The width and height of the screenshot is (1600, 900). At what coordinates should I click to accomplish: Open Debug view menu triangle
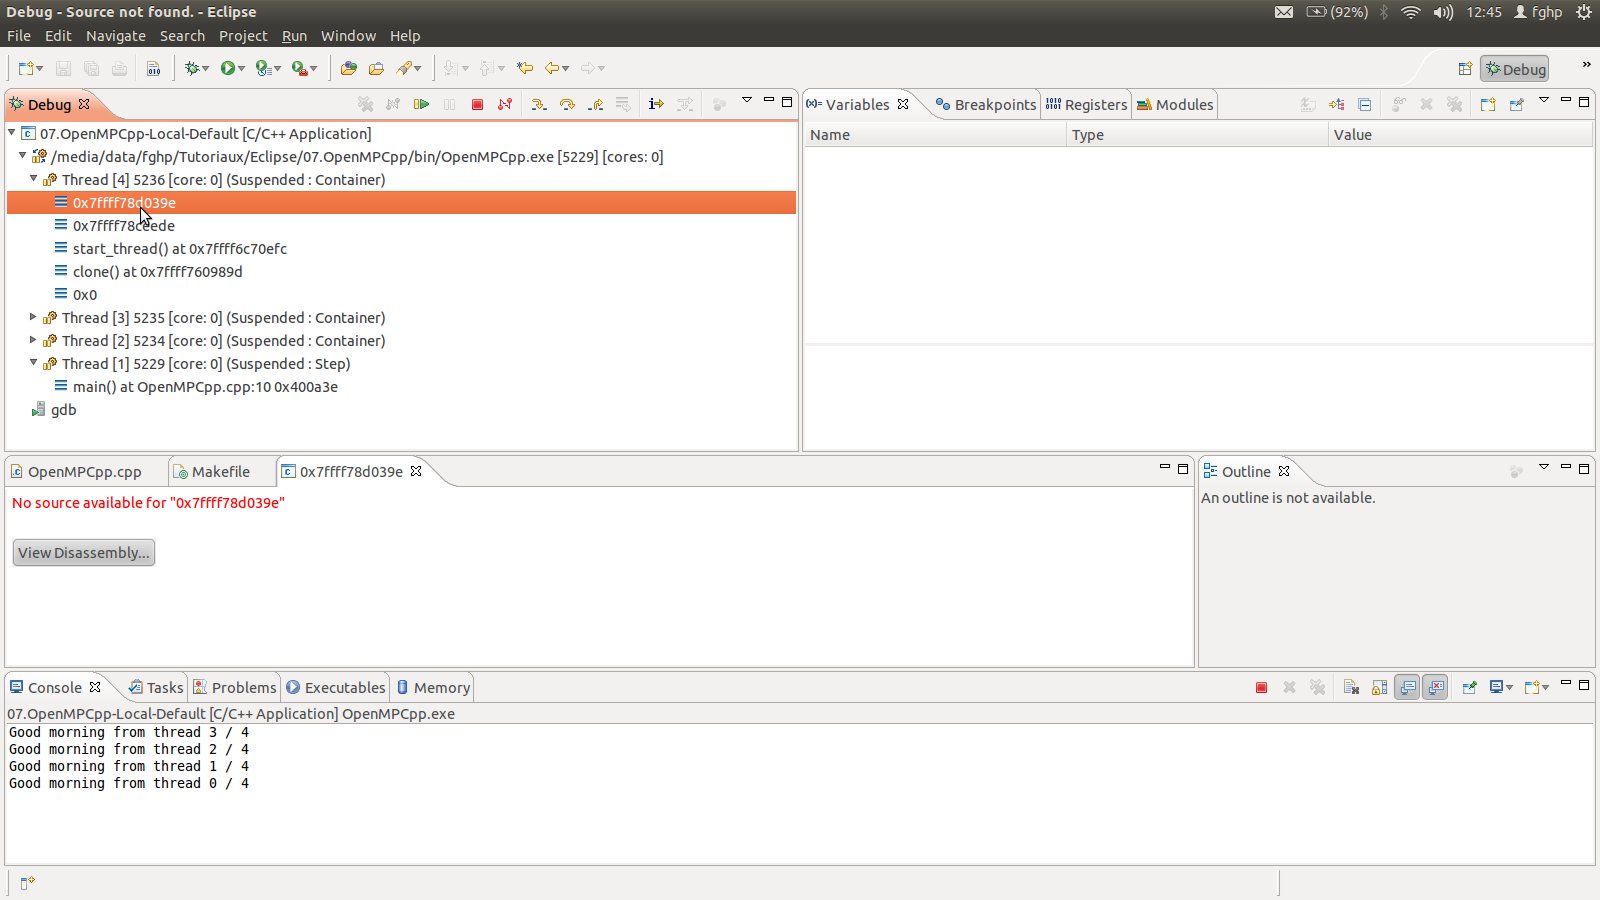tap(746, 101)
